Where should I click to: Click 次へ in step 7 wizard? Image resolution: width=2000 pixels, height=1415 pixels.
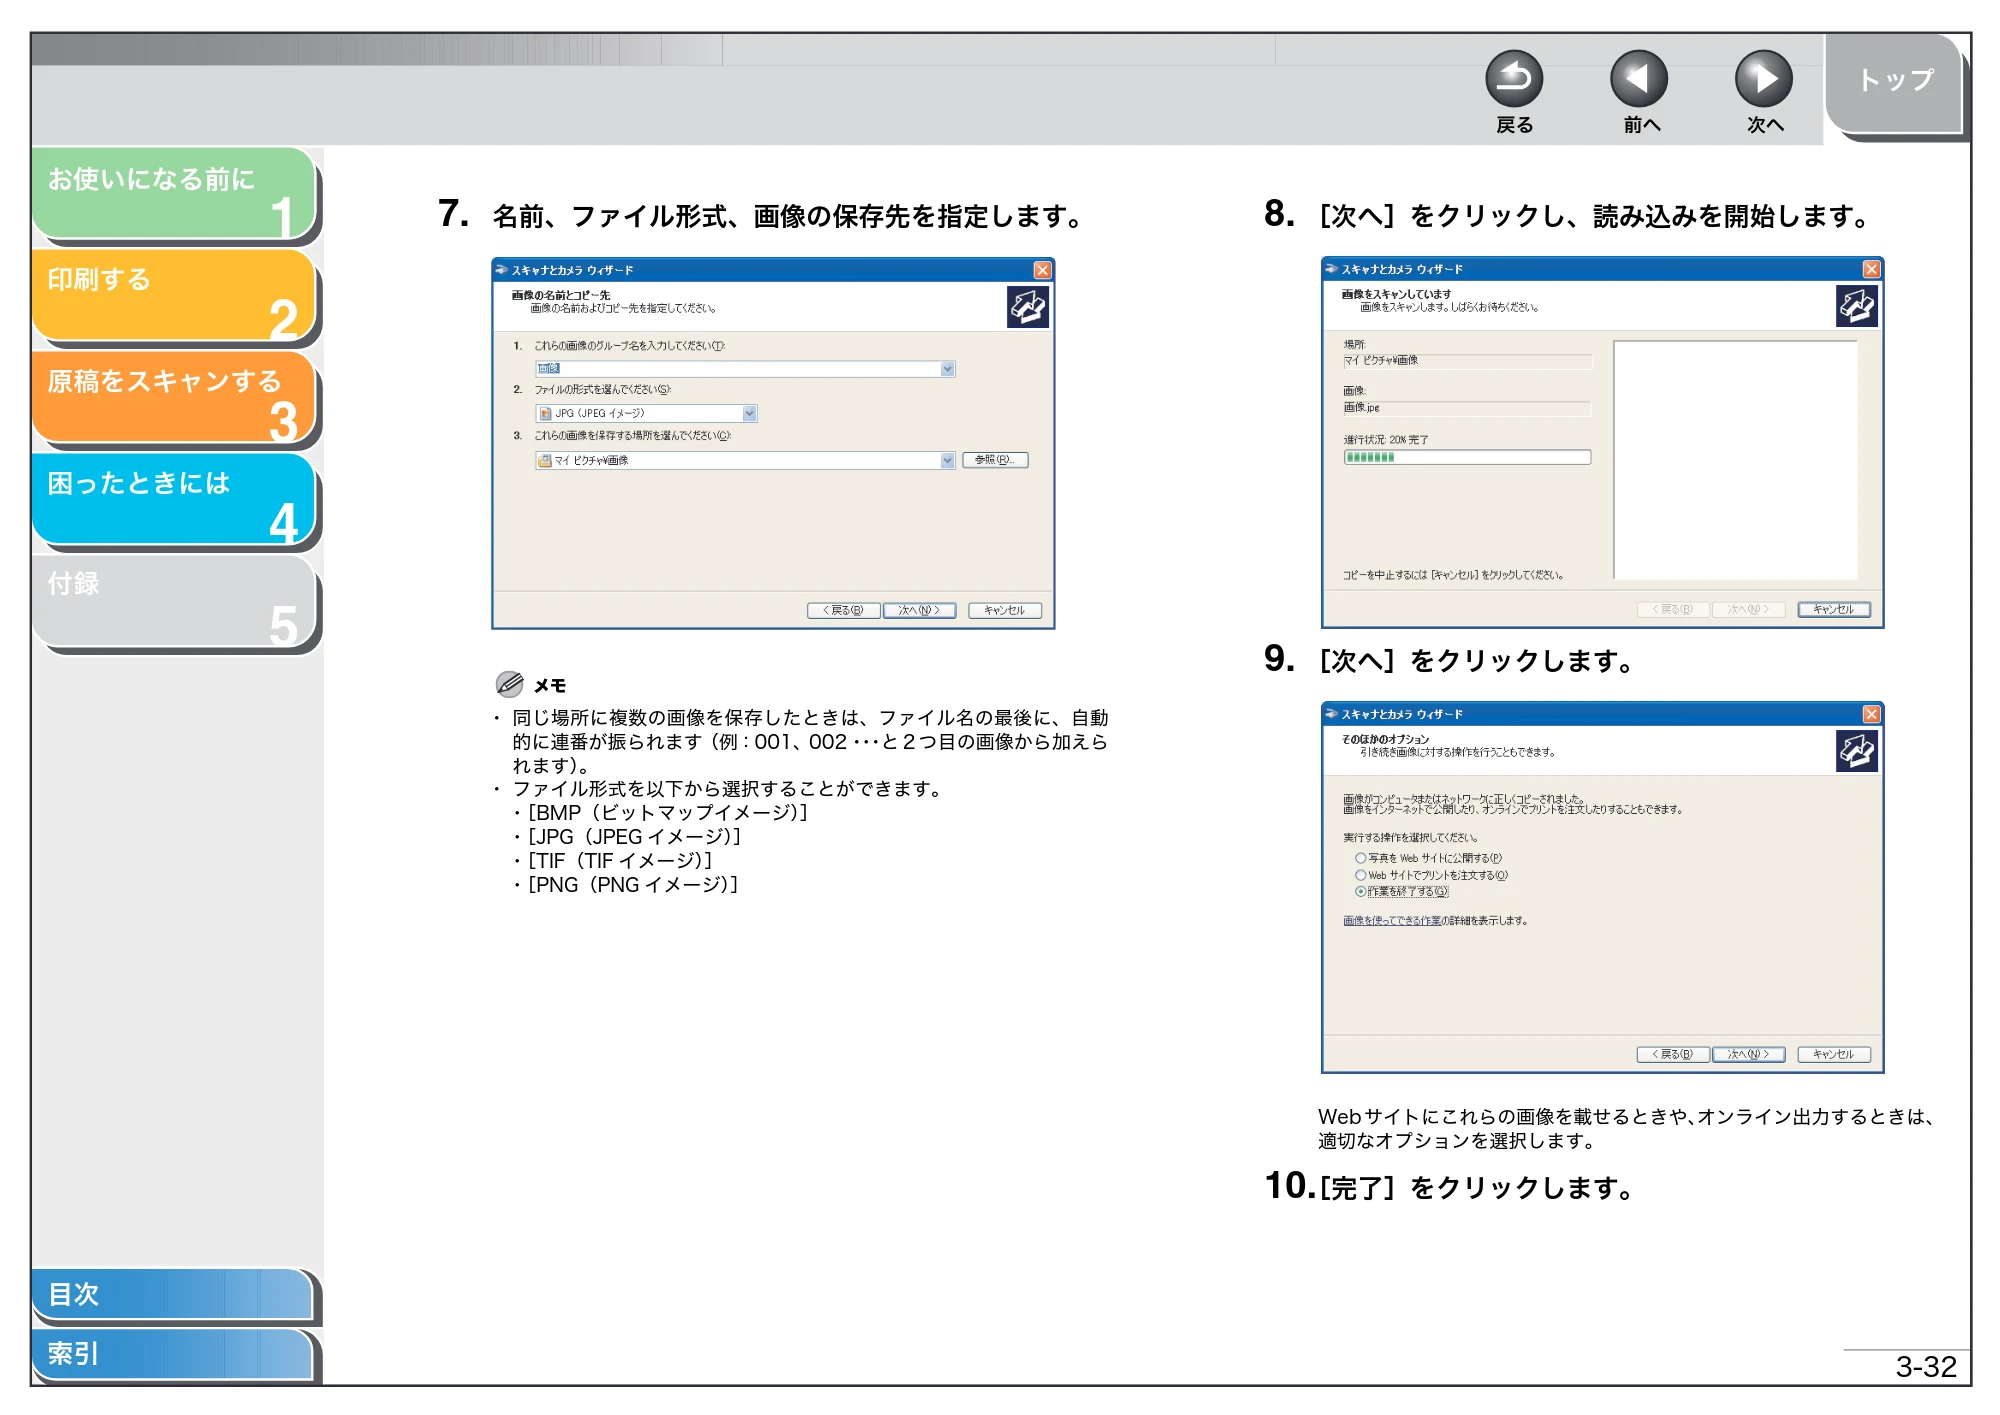tap(919, 610)
